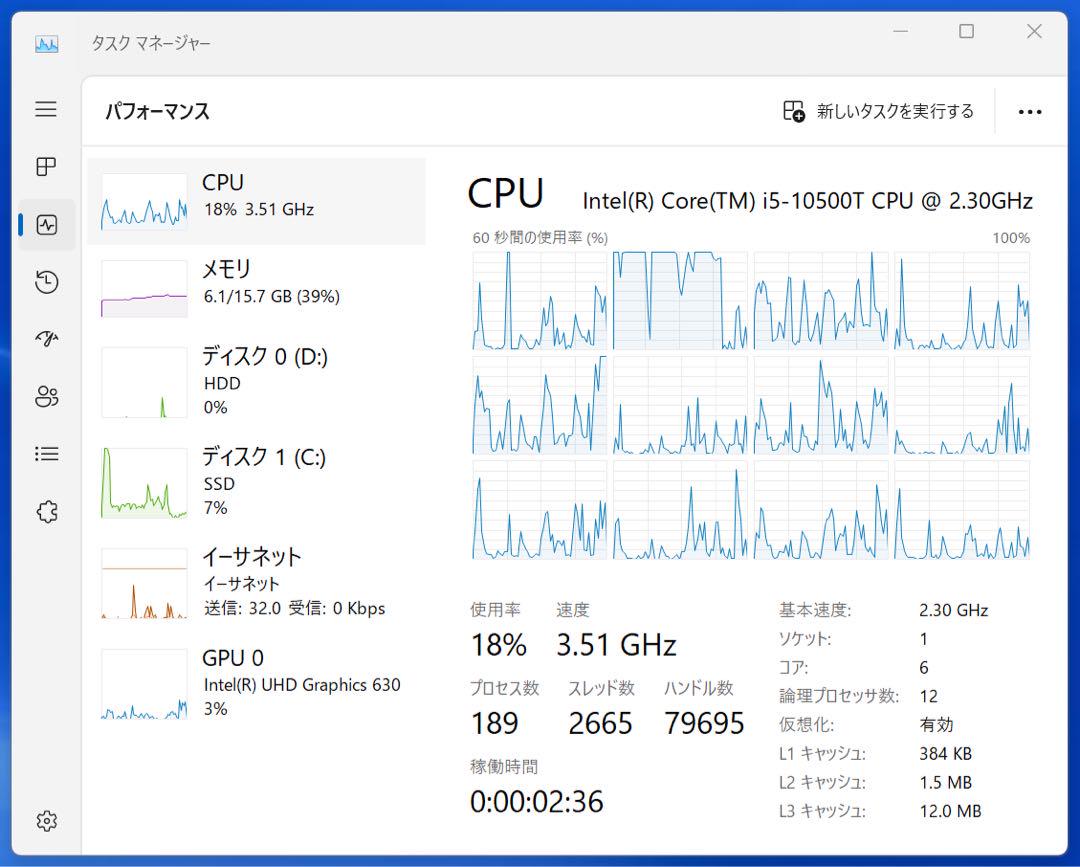Viewport: 1080px width, 867px height.
Task: Open the Users page icon
Action: pos(47,397)
